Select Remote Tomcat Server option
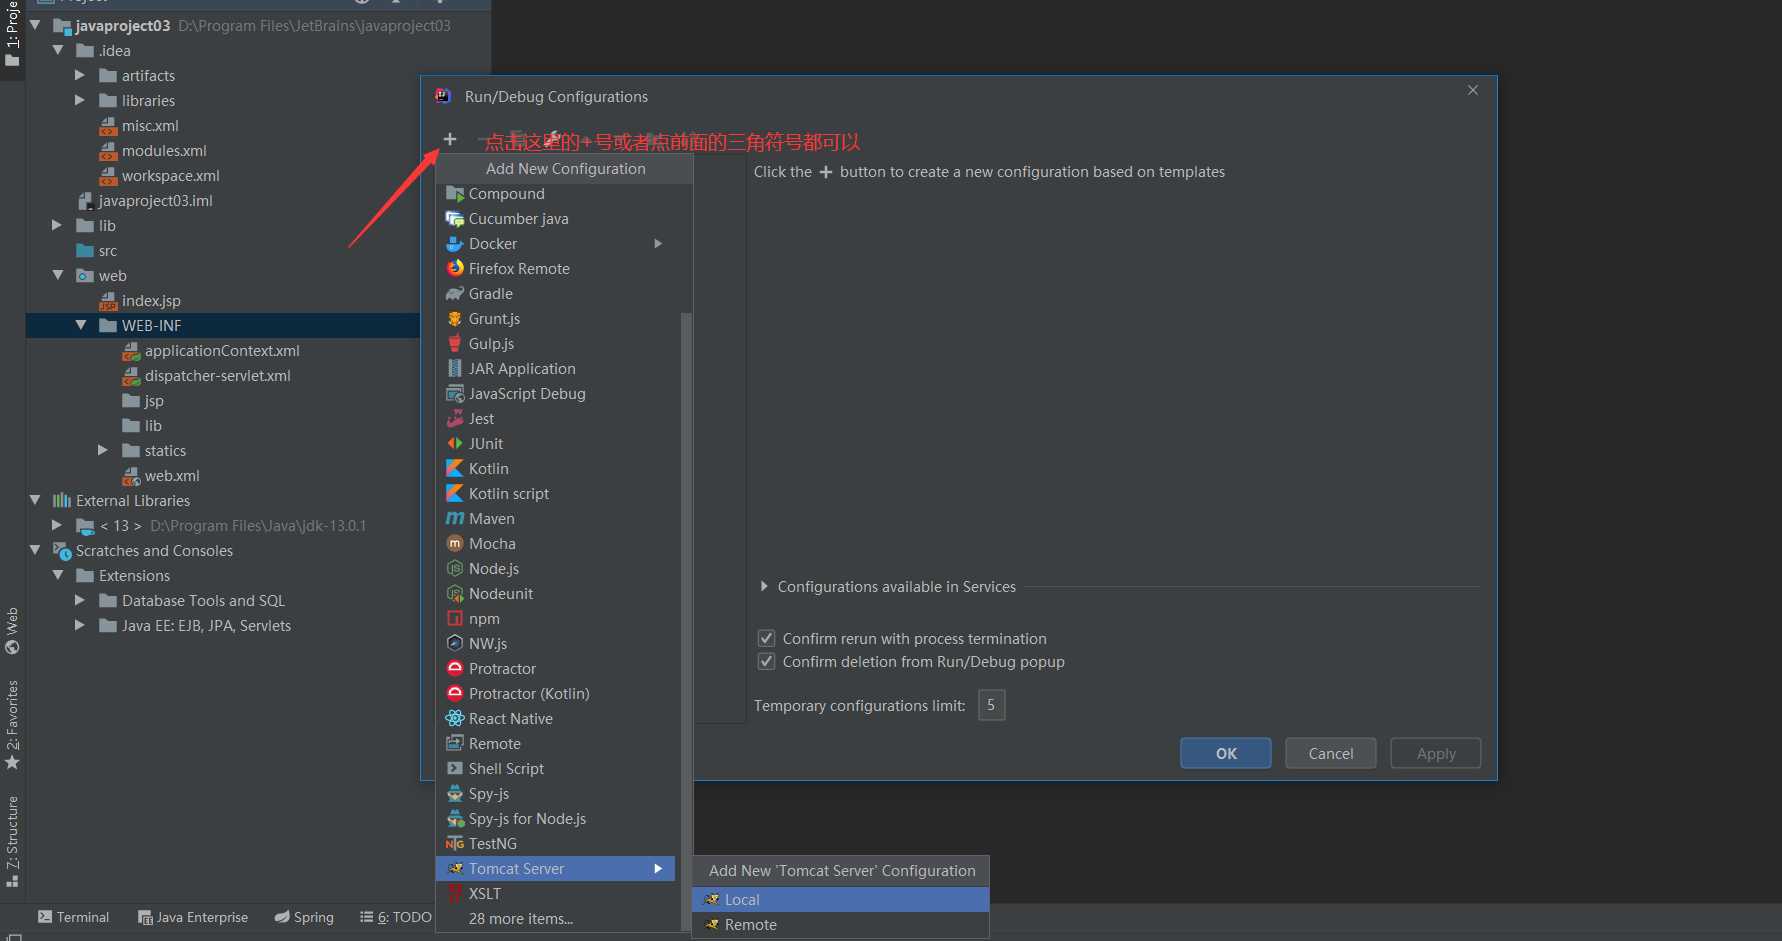The height and width of the screenshot is (941, 1782). [x=840, y=925]
